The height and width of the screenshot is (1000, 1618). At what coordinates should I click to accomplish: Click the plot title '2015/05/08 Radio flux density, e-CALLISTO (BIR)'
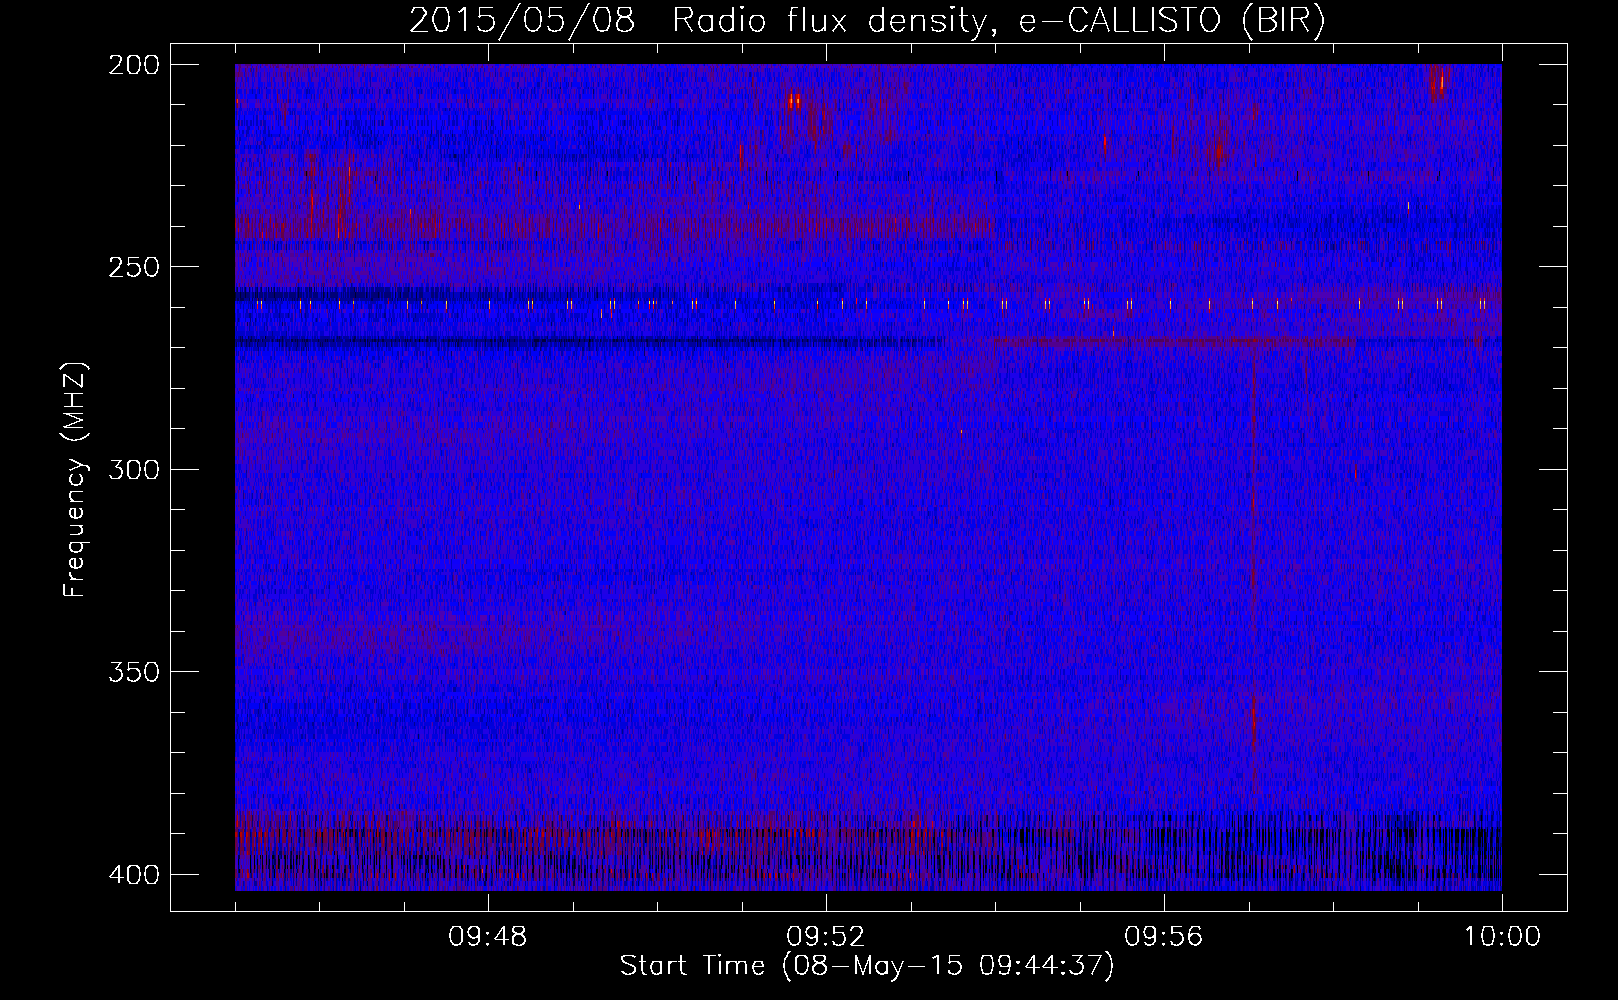867,21
